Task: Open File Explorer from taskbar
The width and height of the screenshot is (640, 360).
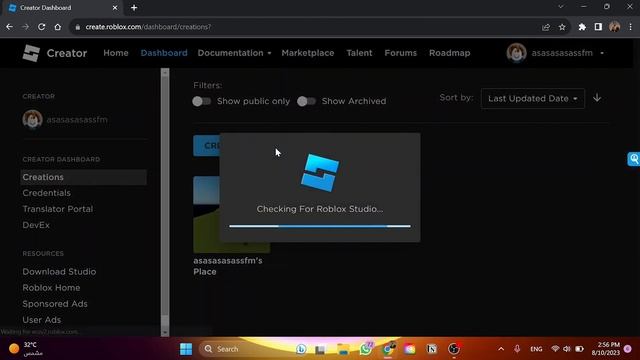Action: (343, 349)
